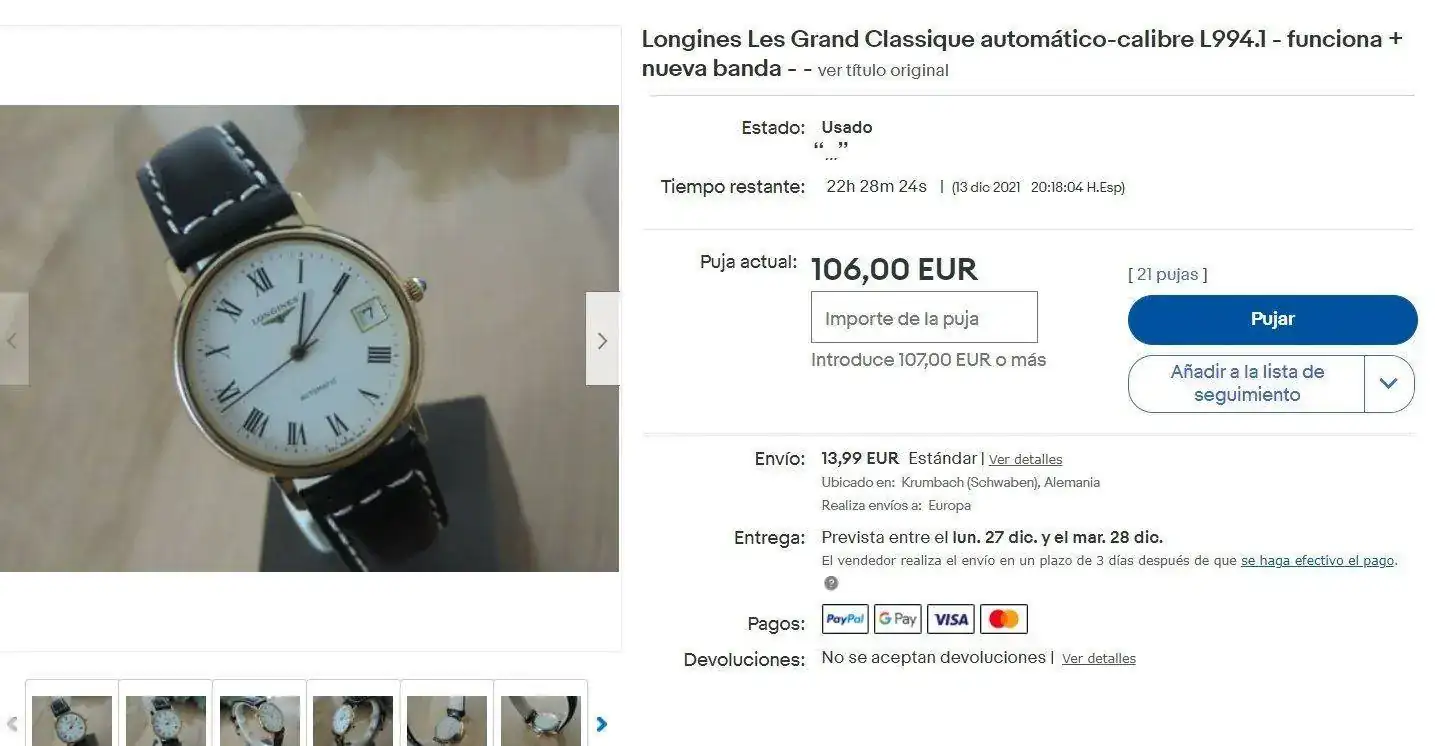Viewport: 1435px width, 746px height.
Task: Expand watchlist options dropdown arrow
Action: (x=1389, y=383)
